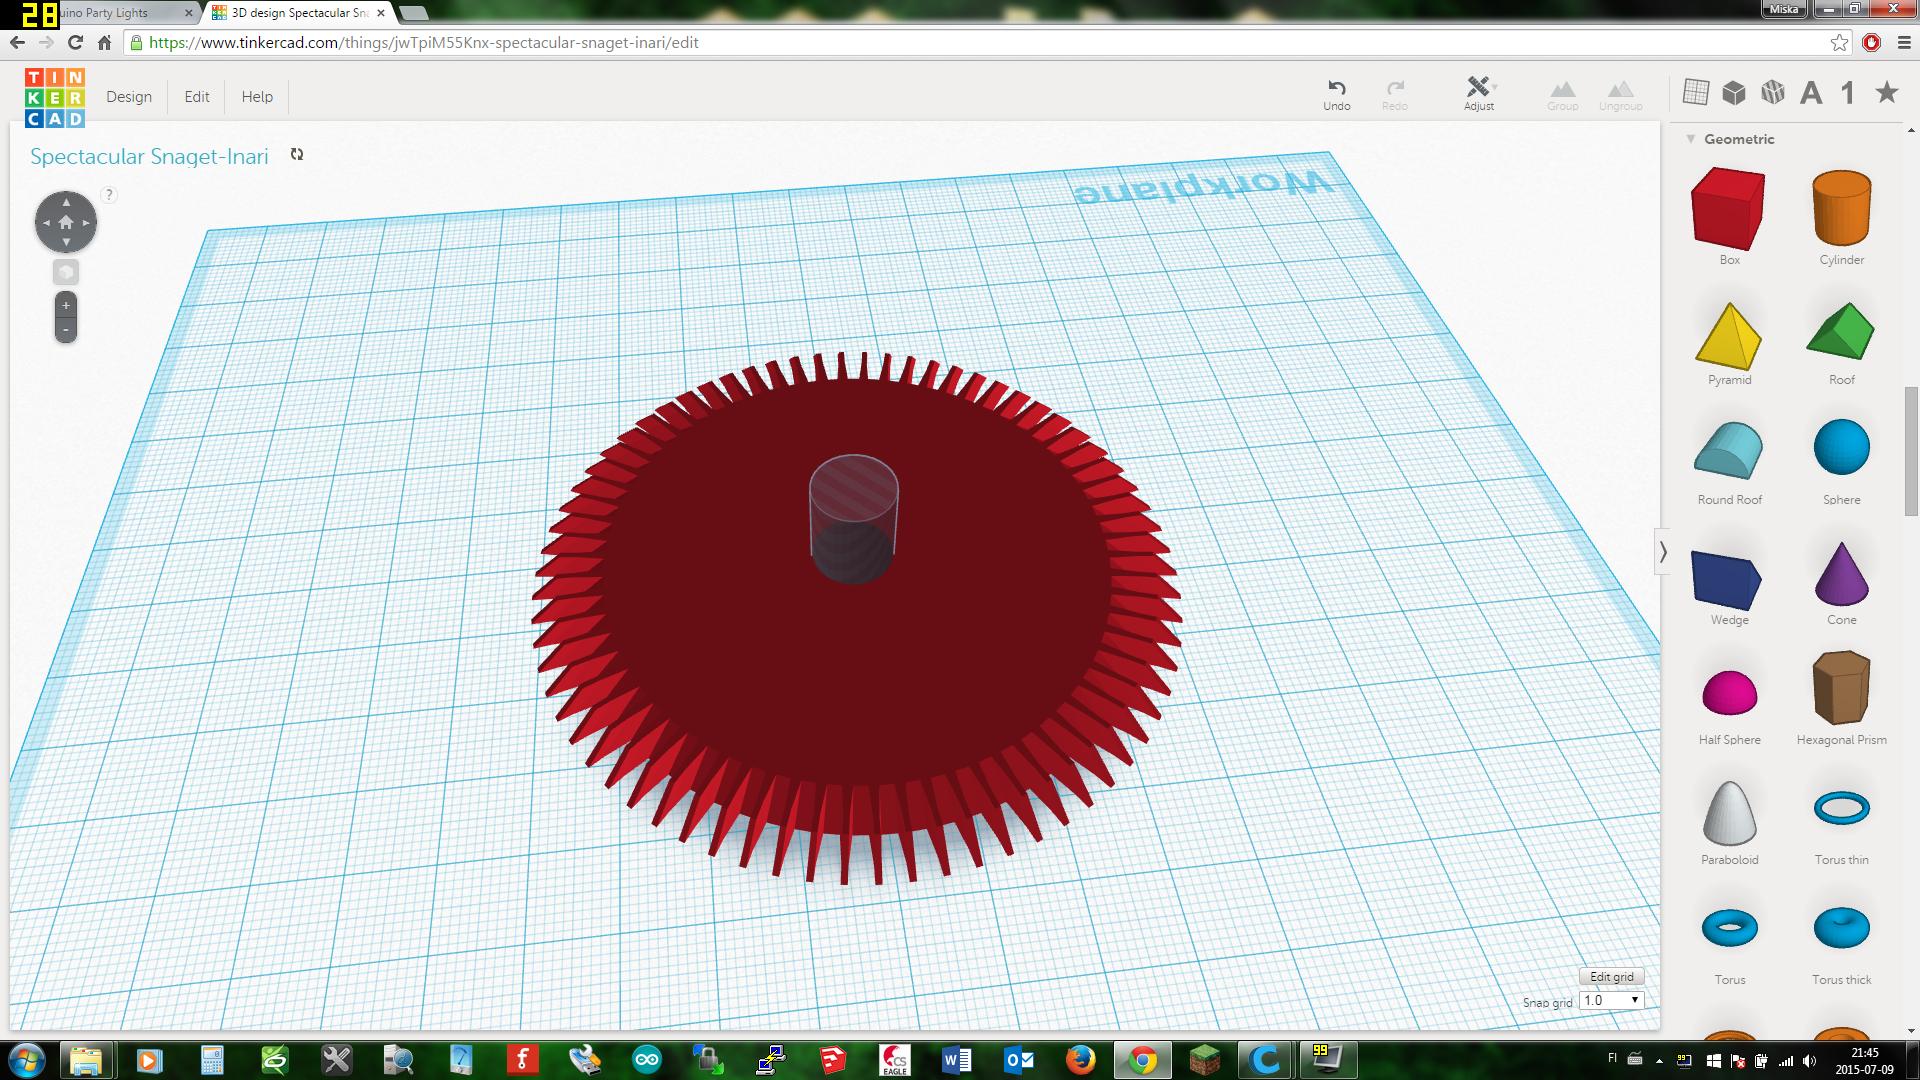Open Arduino from the taskbar
The image size is (1920, 1080).
[x=647, y=1060]
